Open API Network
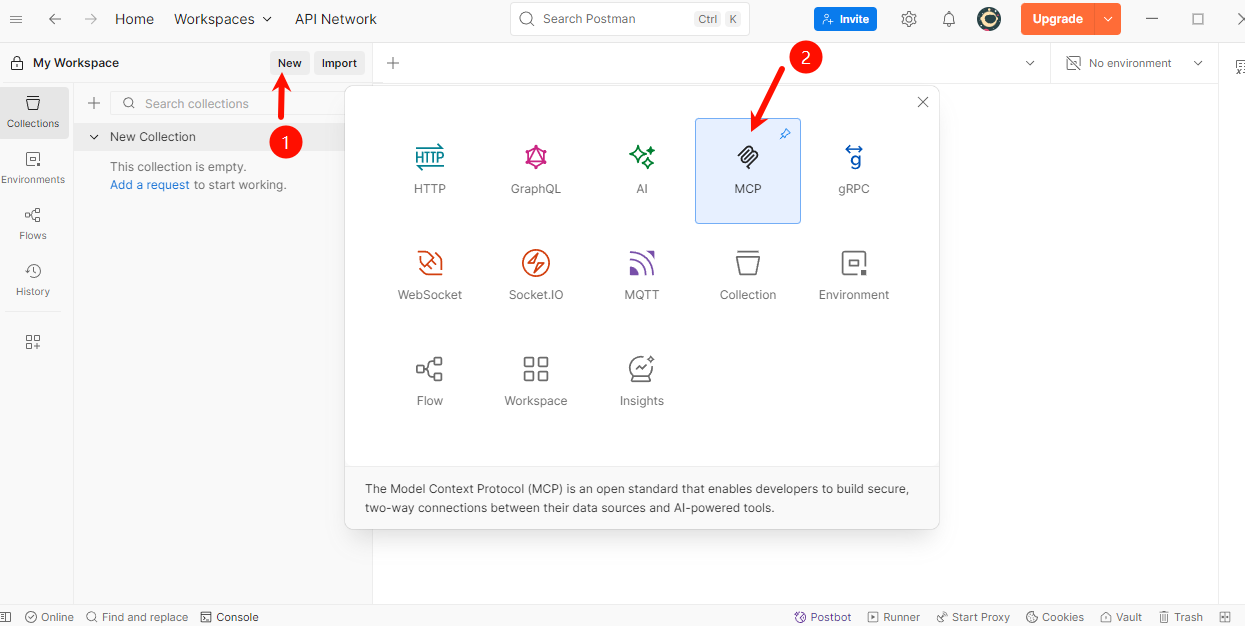Viewport: 1245px width, 626px height. [x=336, y=19]
